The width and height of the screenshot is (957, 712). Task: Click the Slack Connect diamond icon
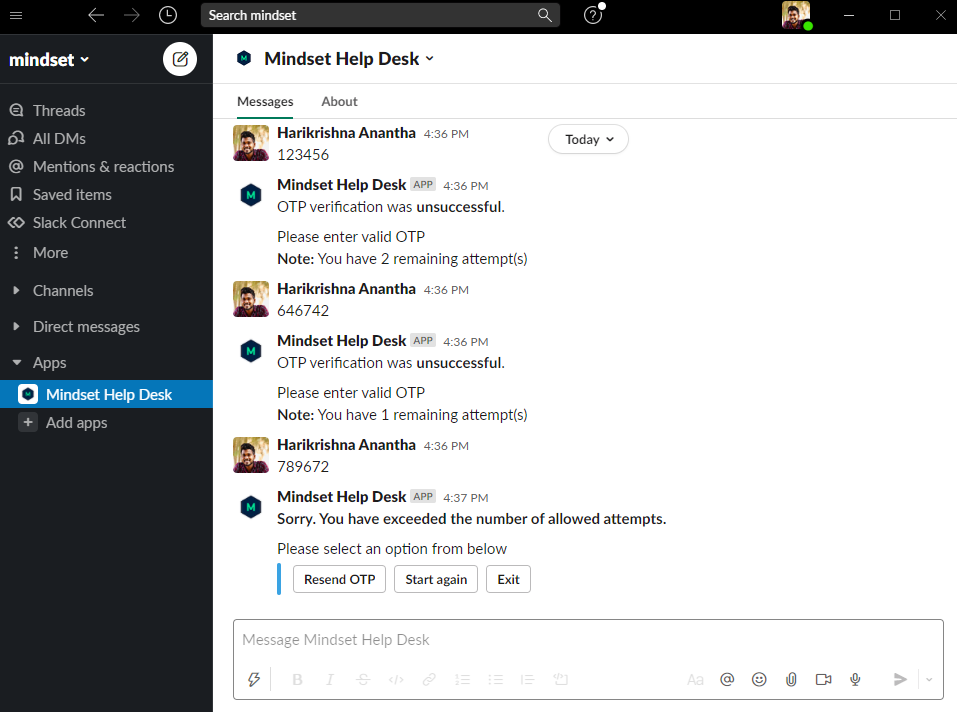click(16, 223)
